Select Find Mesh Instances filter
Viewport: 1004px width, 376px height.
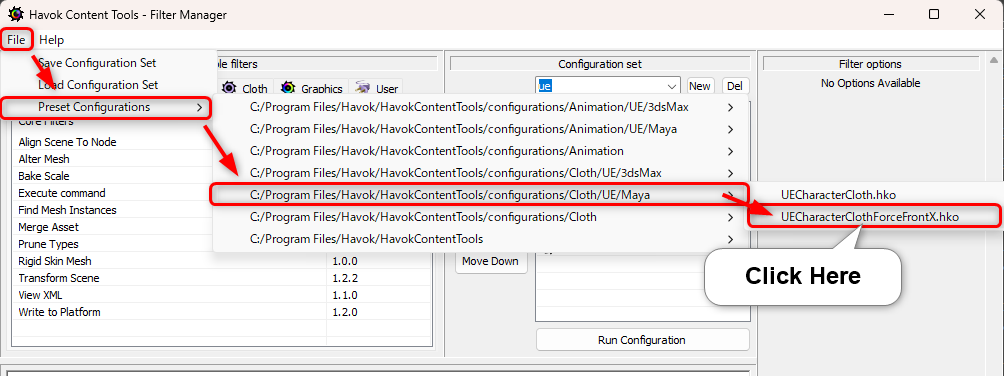(x=67, y=210)
